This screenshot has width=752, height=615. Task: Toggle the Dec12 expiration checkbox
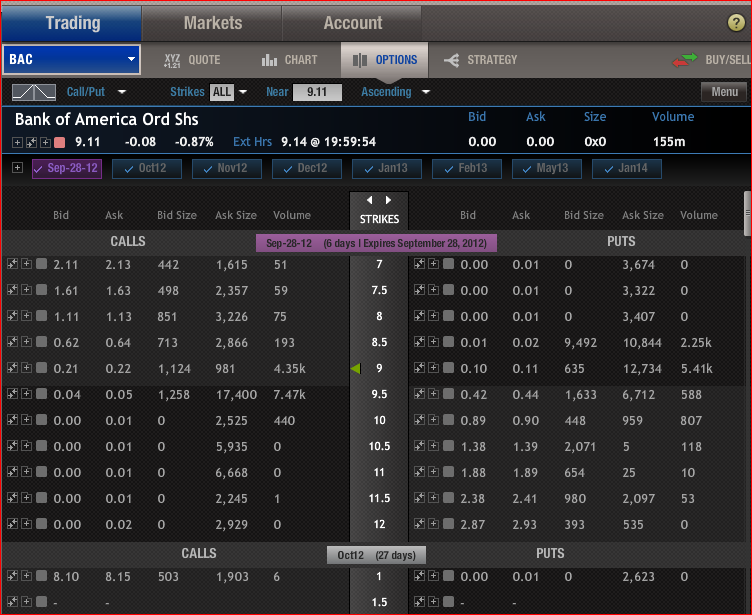[307, 168]
